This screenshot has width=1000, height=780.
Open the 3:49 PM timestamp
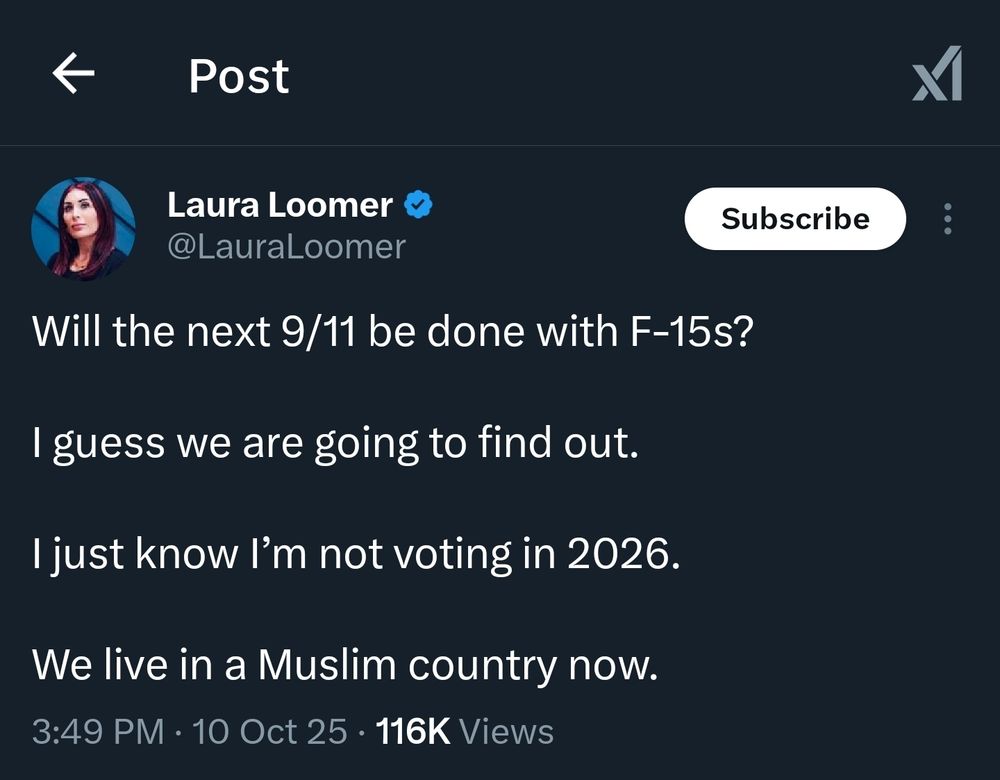pos(98,732)
